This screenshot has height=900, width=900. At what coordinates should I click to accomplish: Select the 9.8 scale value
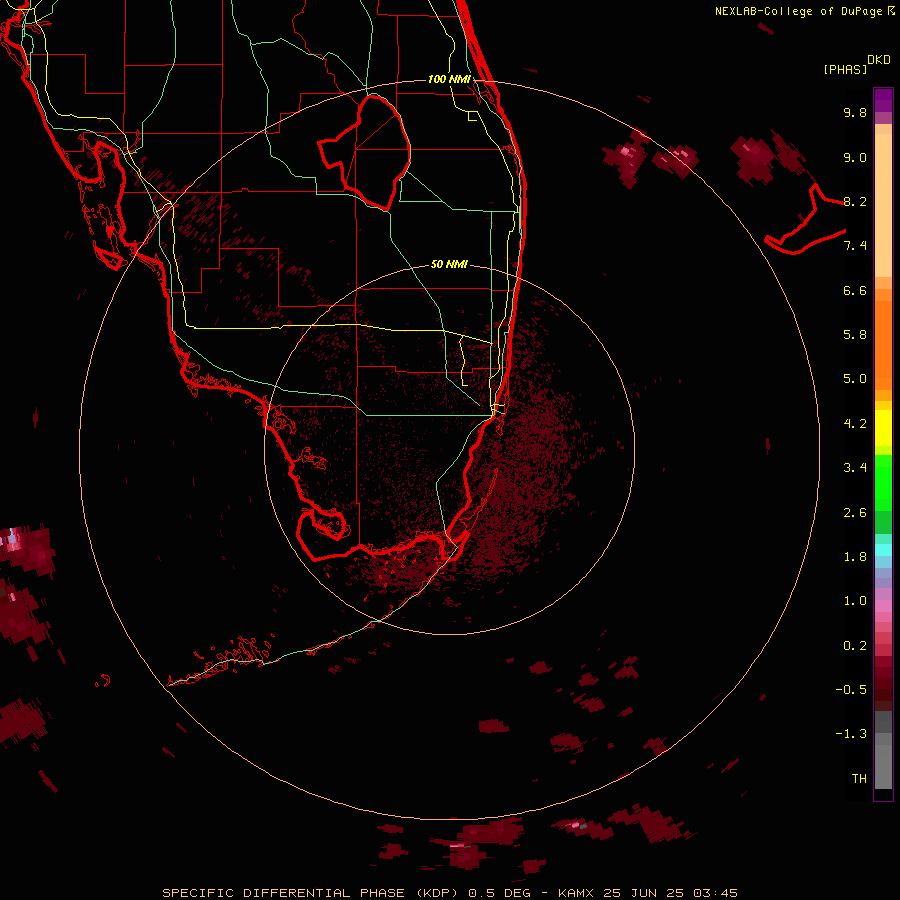click(x=855, y=112)
